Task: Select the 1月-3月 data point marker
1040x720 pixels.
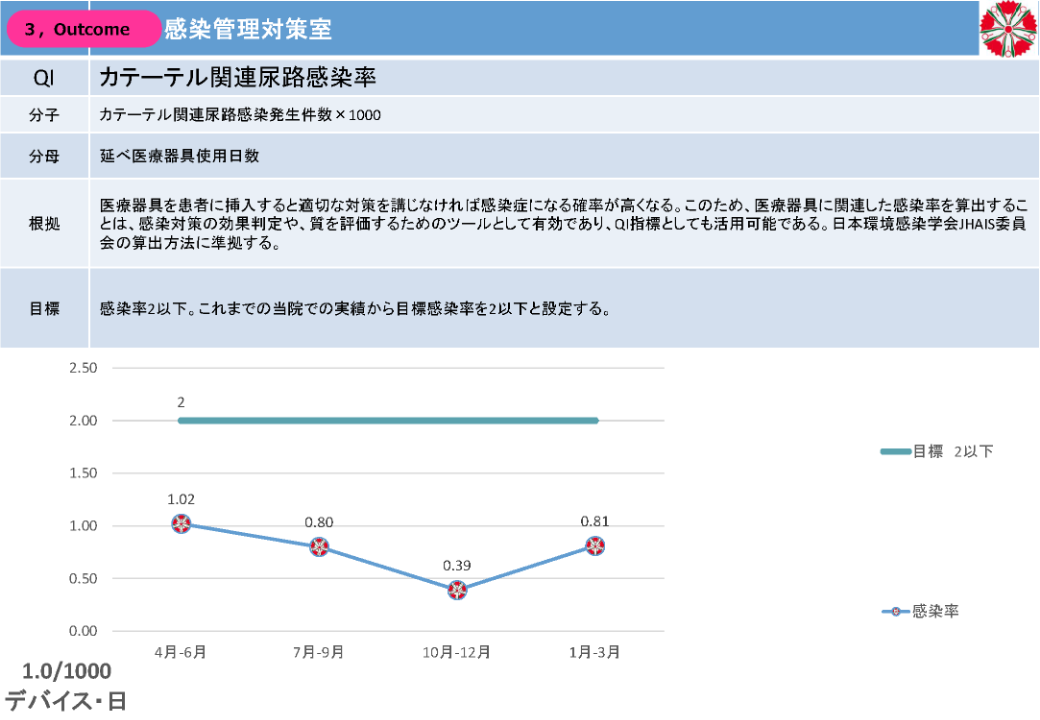Action: [595, 546]
